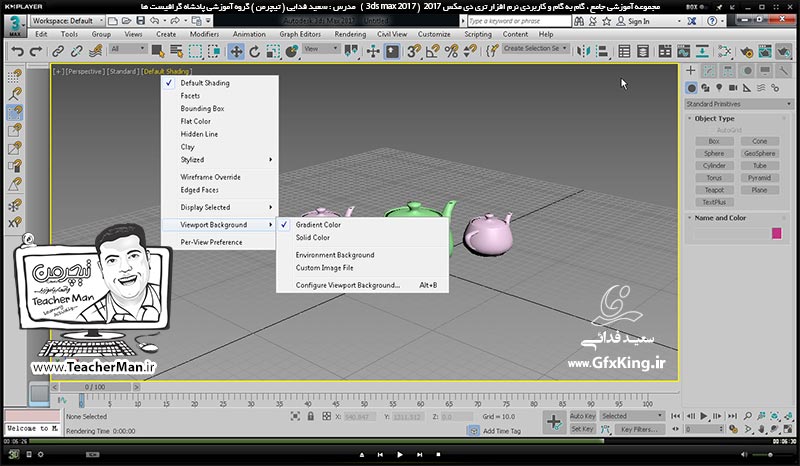Image resolution: width=800 pixels, height=466 pixels.
Task: Open the Layer Explorer icon
Action: (643, 52)
